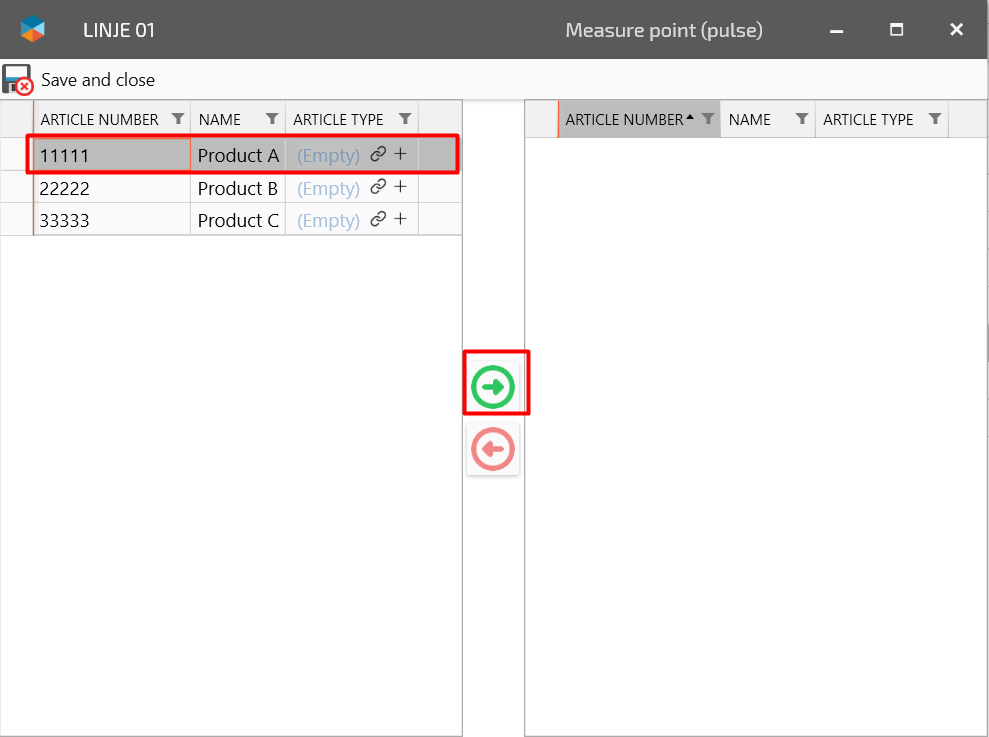Click the plus icon in Product B row

pyautogui.click(x=400, y=187)
